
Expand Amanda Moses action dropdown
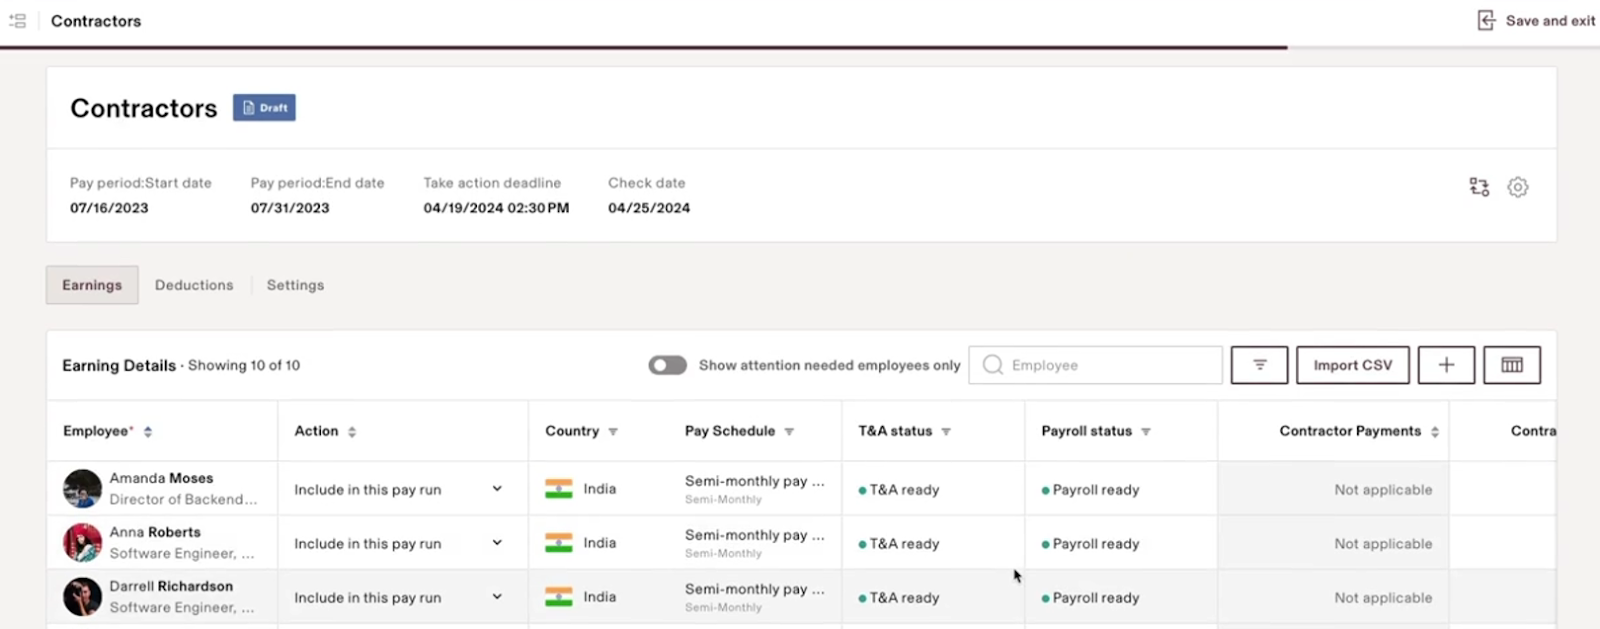pyautogui.click(x=497, y=489)
